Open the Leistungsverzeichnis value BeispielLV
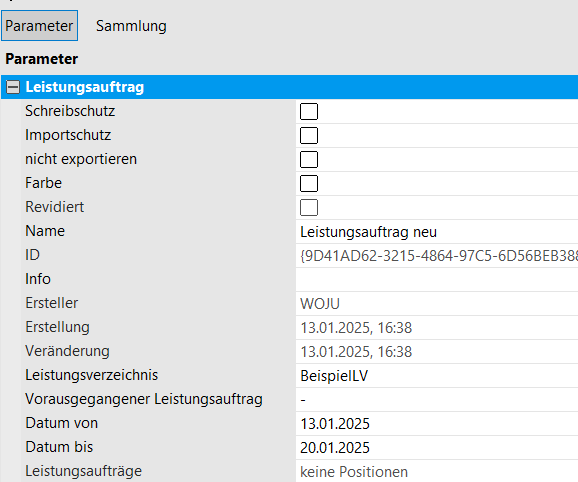Screen dimensions: 578x482 pyautogui.click(x=437, y=376)
